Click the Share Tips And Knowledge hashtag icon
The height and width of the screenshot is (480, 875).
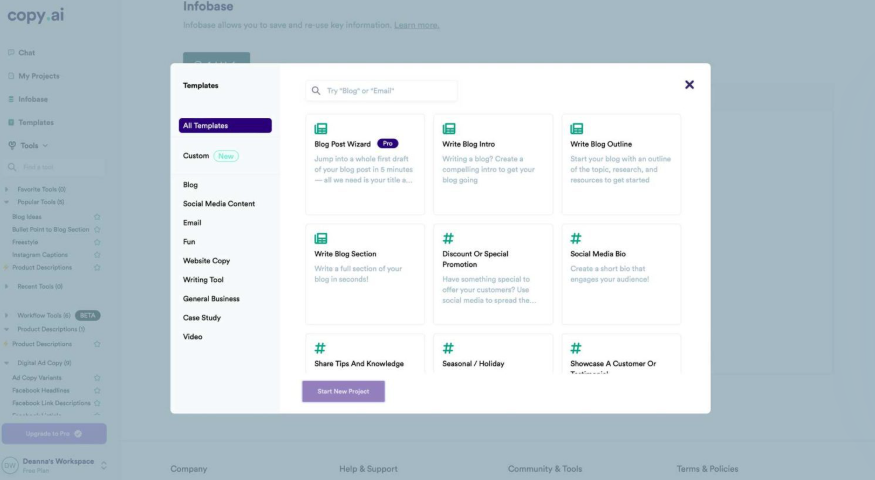321,348
